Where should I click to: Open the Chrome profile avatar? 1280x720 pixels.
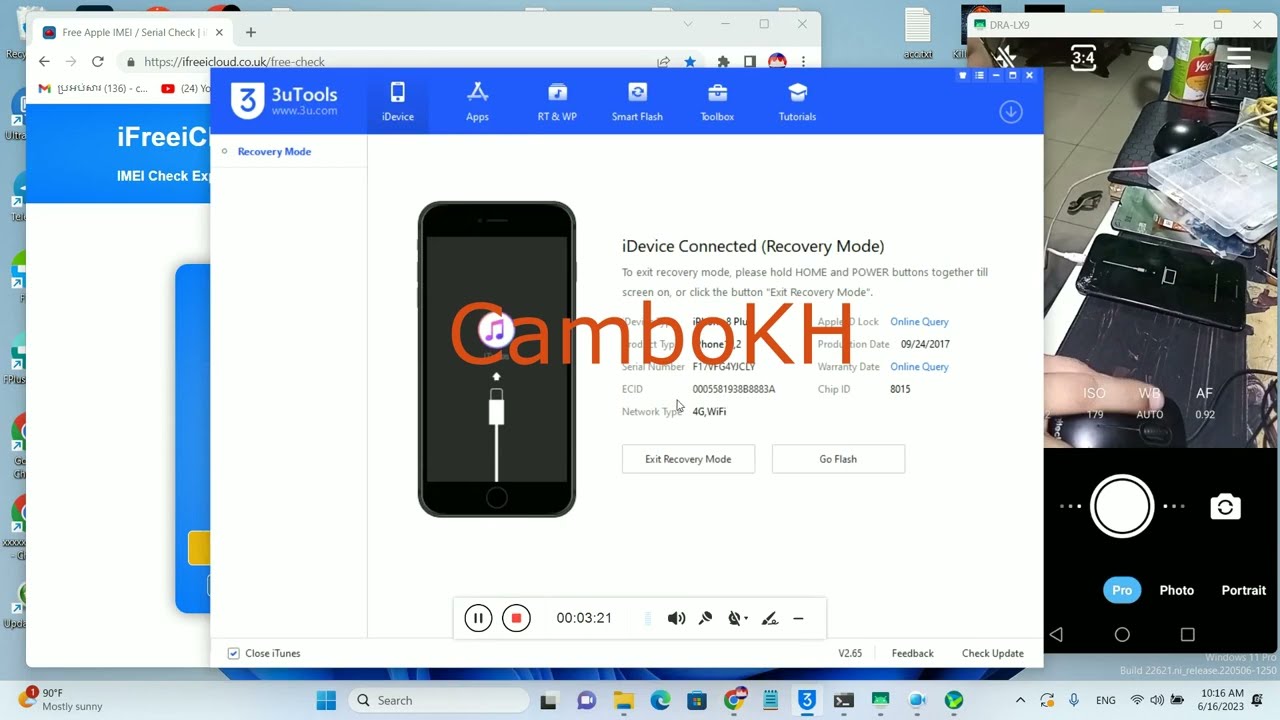click(777, 62)
